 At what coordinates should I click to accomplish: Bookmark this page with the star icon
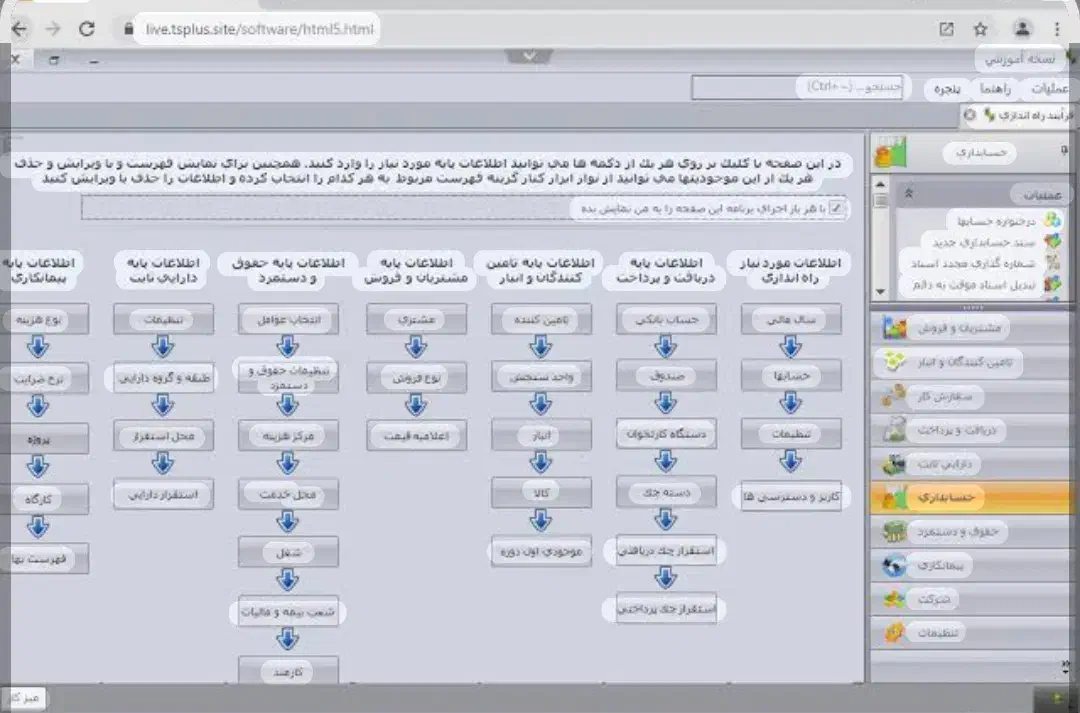point(981,29)
